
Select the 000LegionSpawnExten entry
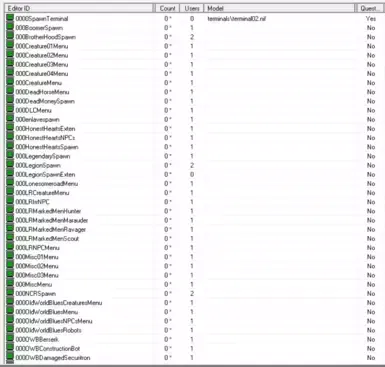coord(45,174)
